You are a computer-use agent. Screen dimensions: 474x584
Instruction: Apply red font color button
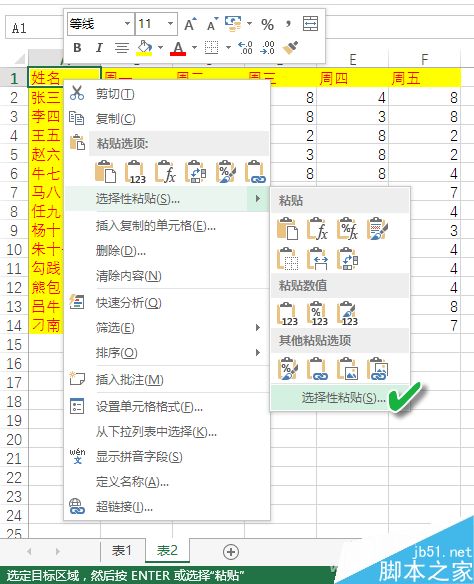click(178, 48)
